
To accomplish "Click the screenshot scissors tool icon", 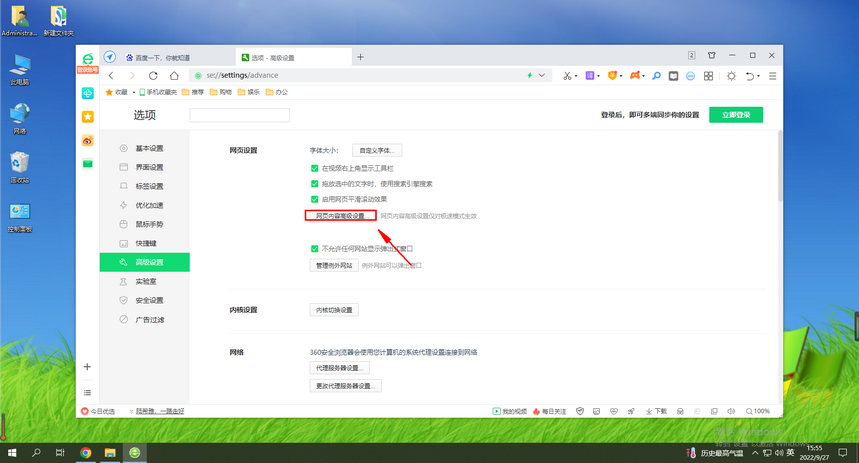I will (567, 76).
